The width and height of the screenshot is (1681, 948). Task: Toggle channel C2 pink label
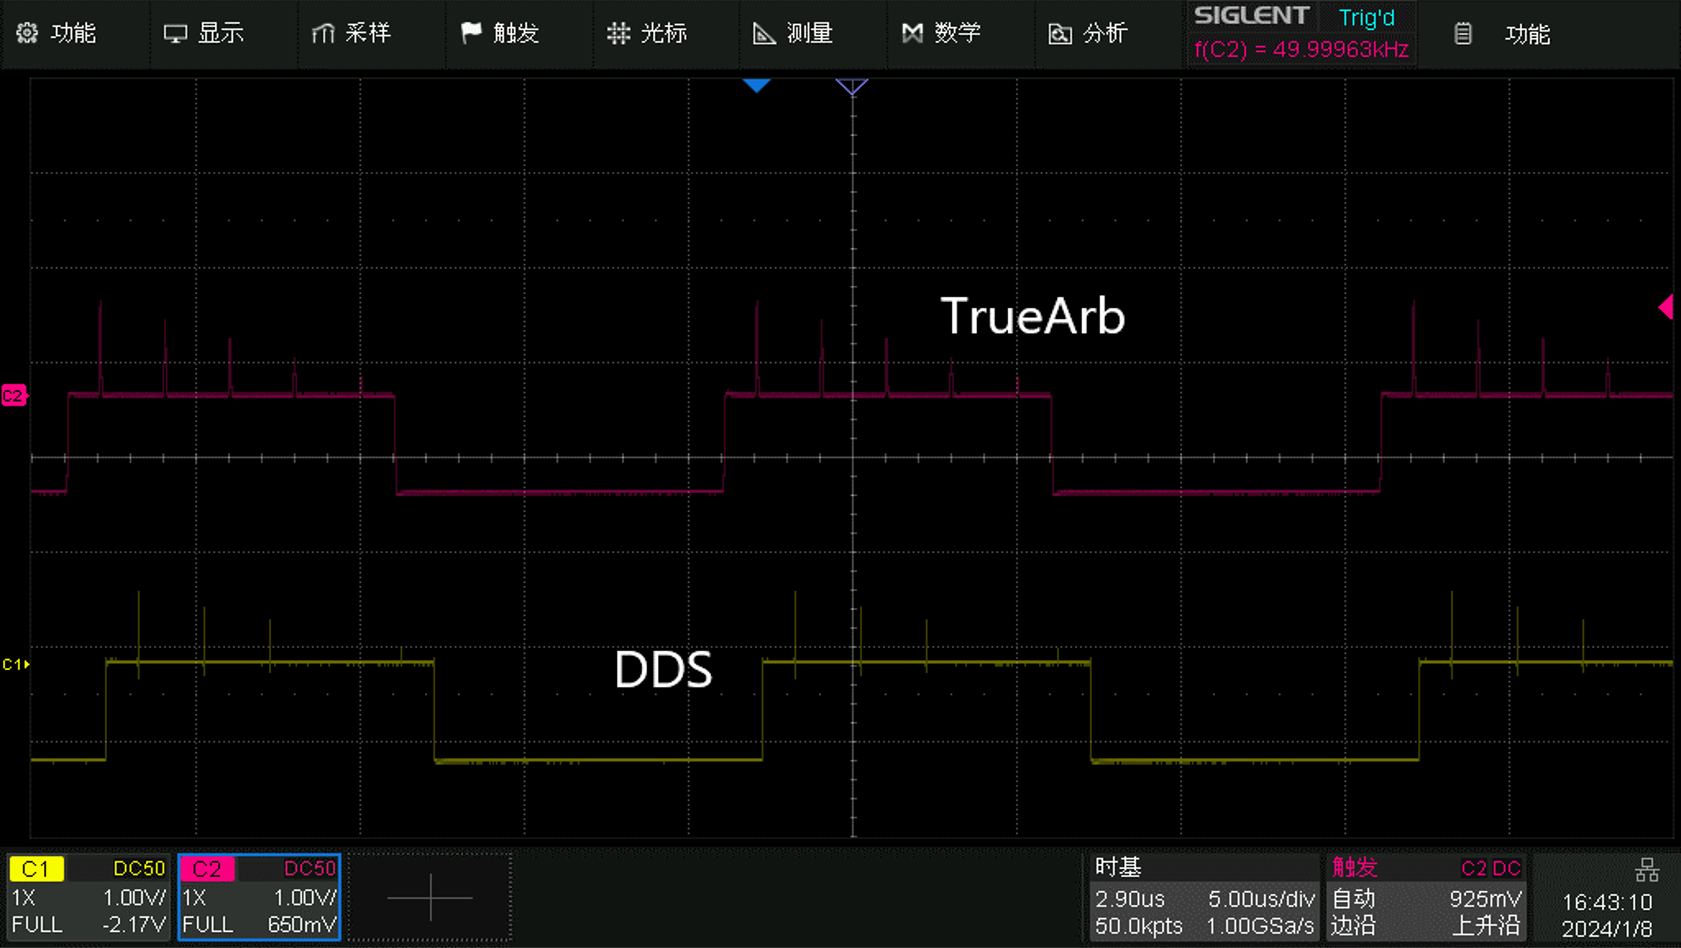(207, 868)
